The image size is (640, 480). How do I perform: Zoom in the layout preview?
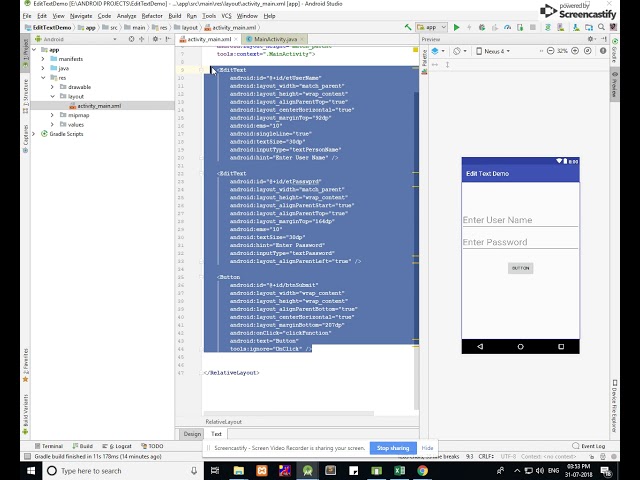point(575,51)
